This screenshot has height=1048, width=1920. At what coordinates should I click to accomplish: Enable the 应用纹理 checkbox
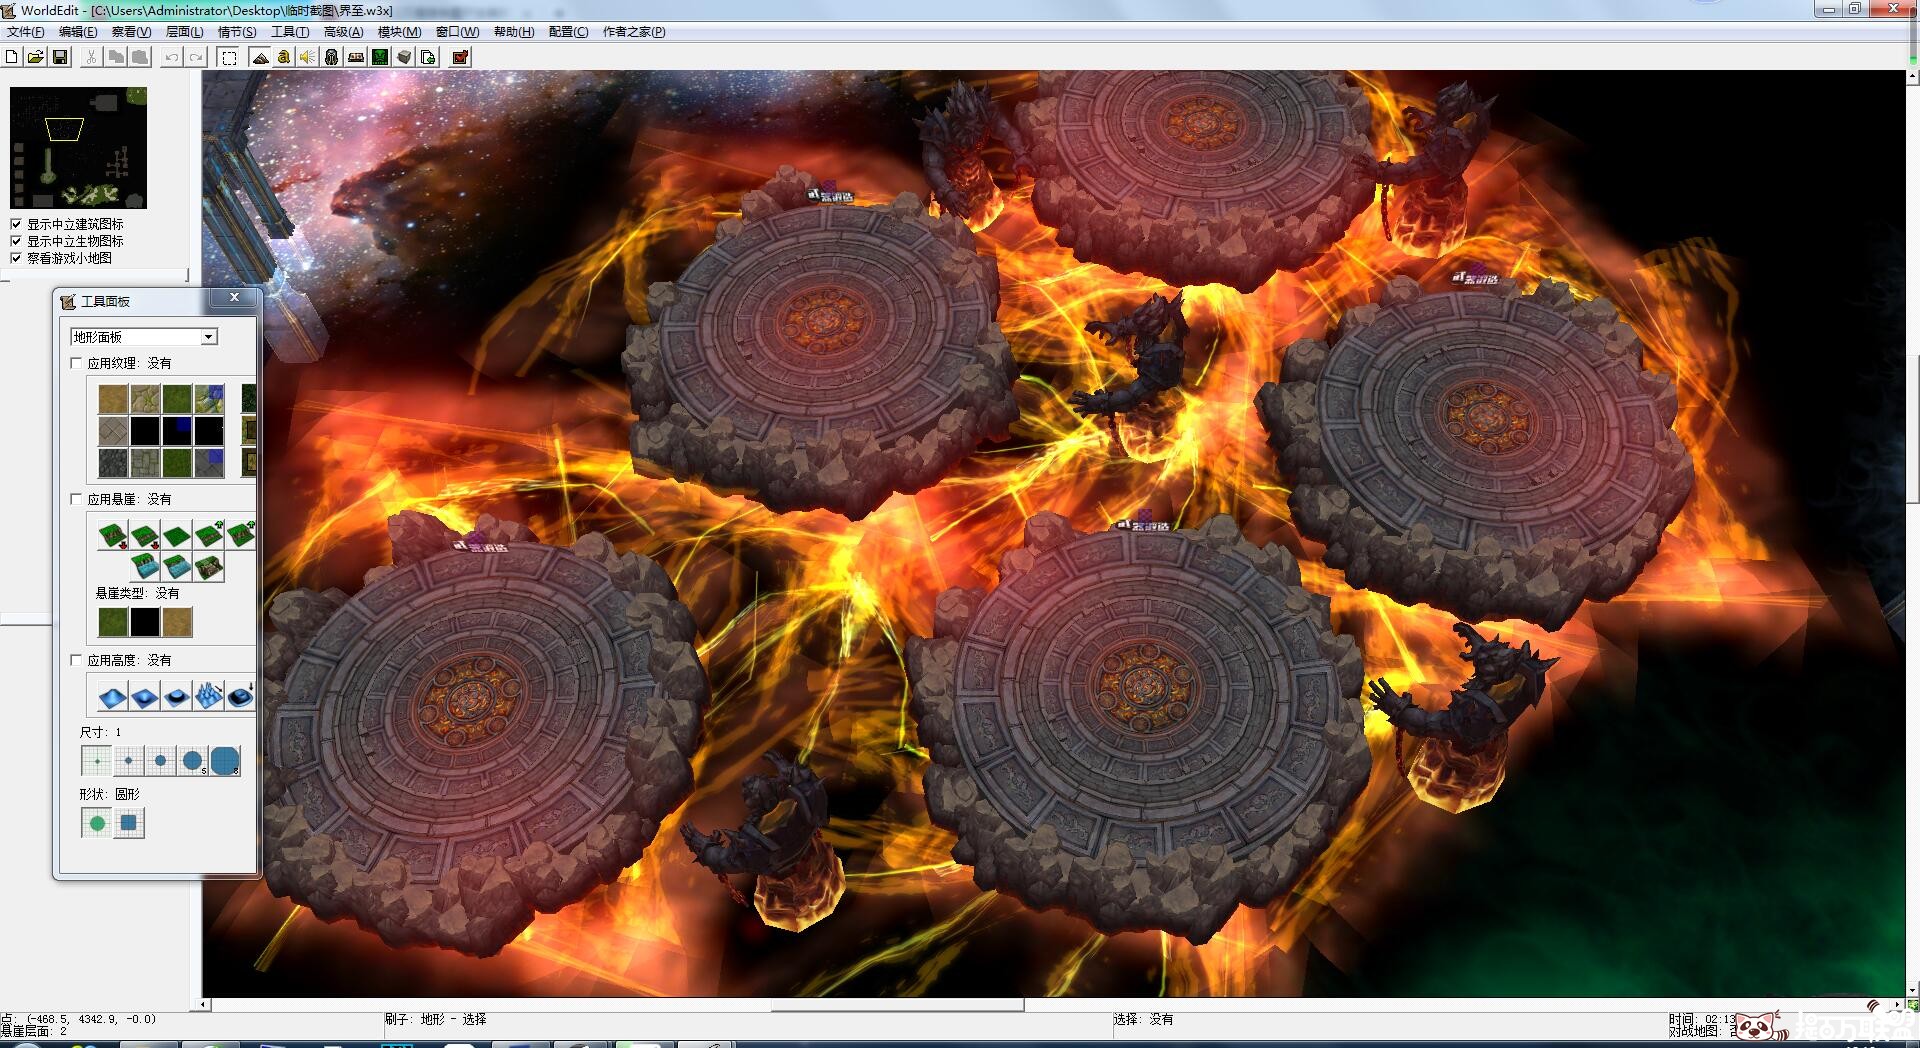click(x=77, y=363)
